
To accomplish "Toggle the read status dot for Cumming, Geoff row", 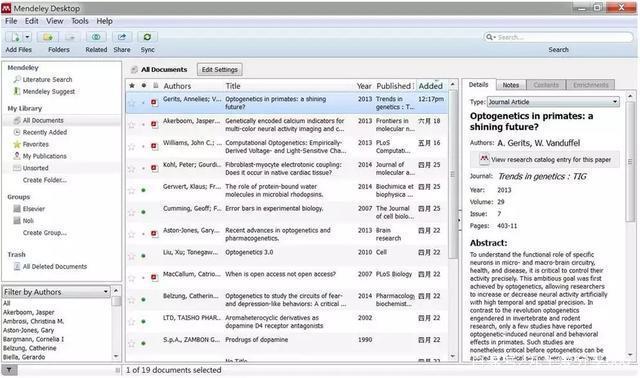I will pos(144,212).
